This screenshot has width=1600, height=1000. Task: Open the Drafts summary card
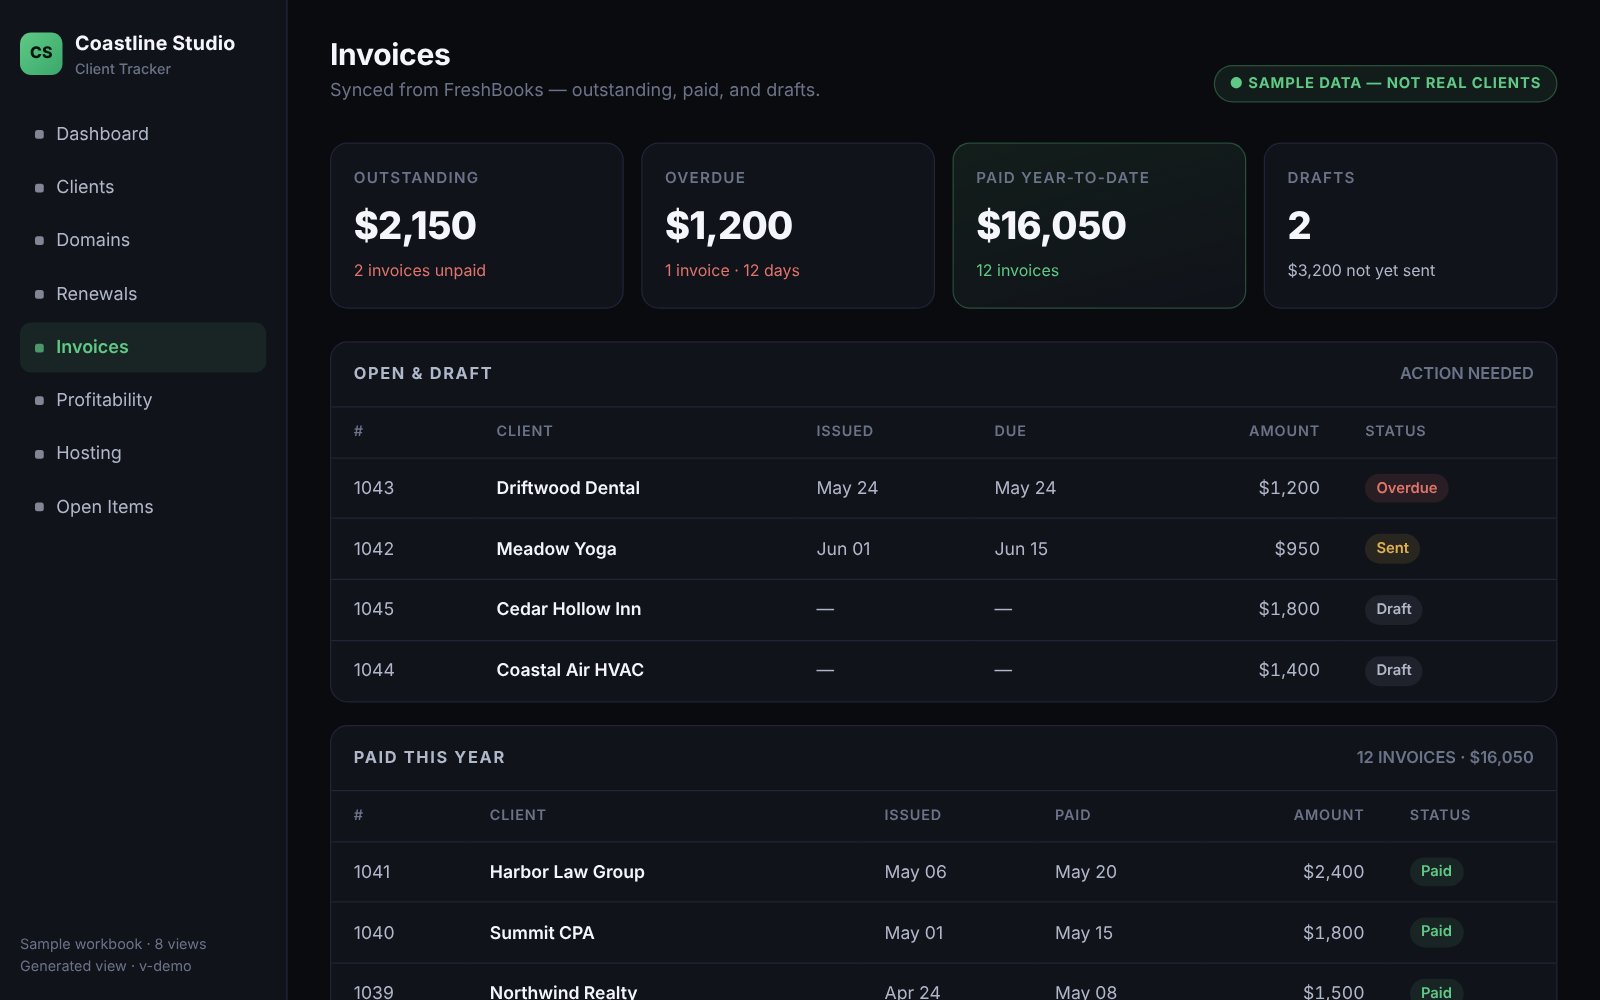pos(1410,225)
